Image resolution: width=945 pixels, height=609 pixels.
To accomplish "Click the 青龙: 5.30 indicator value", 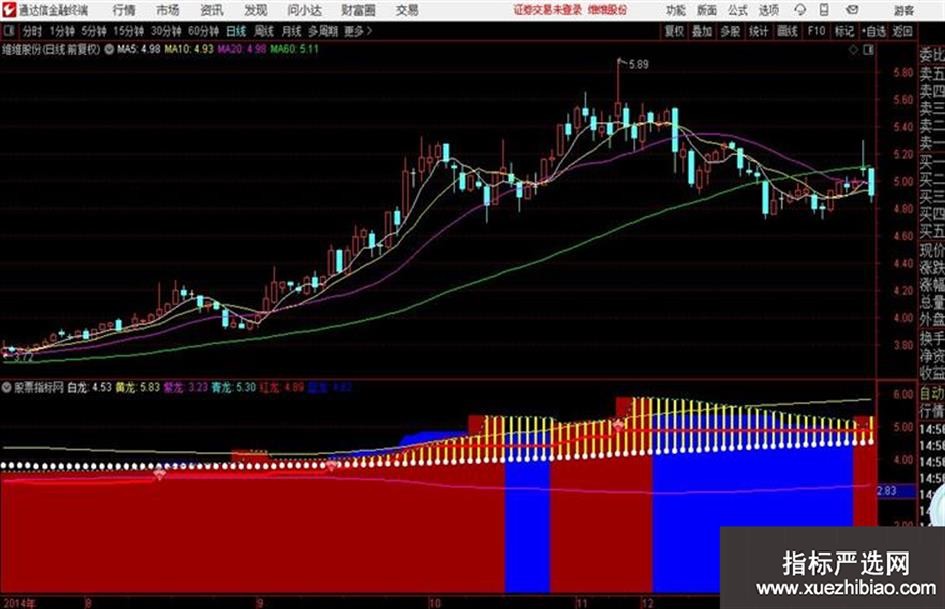I will click(x=233, y=388).
